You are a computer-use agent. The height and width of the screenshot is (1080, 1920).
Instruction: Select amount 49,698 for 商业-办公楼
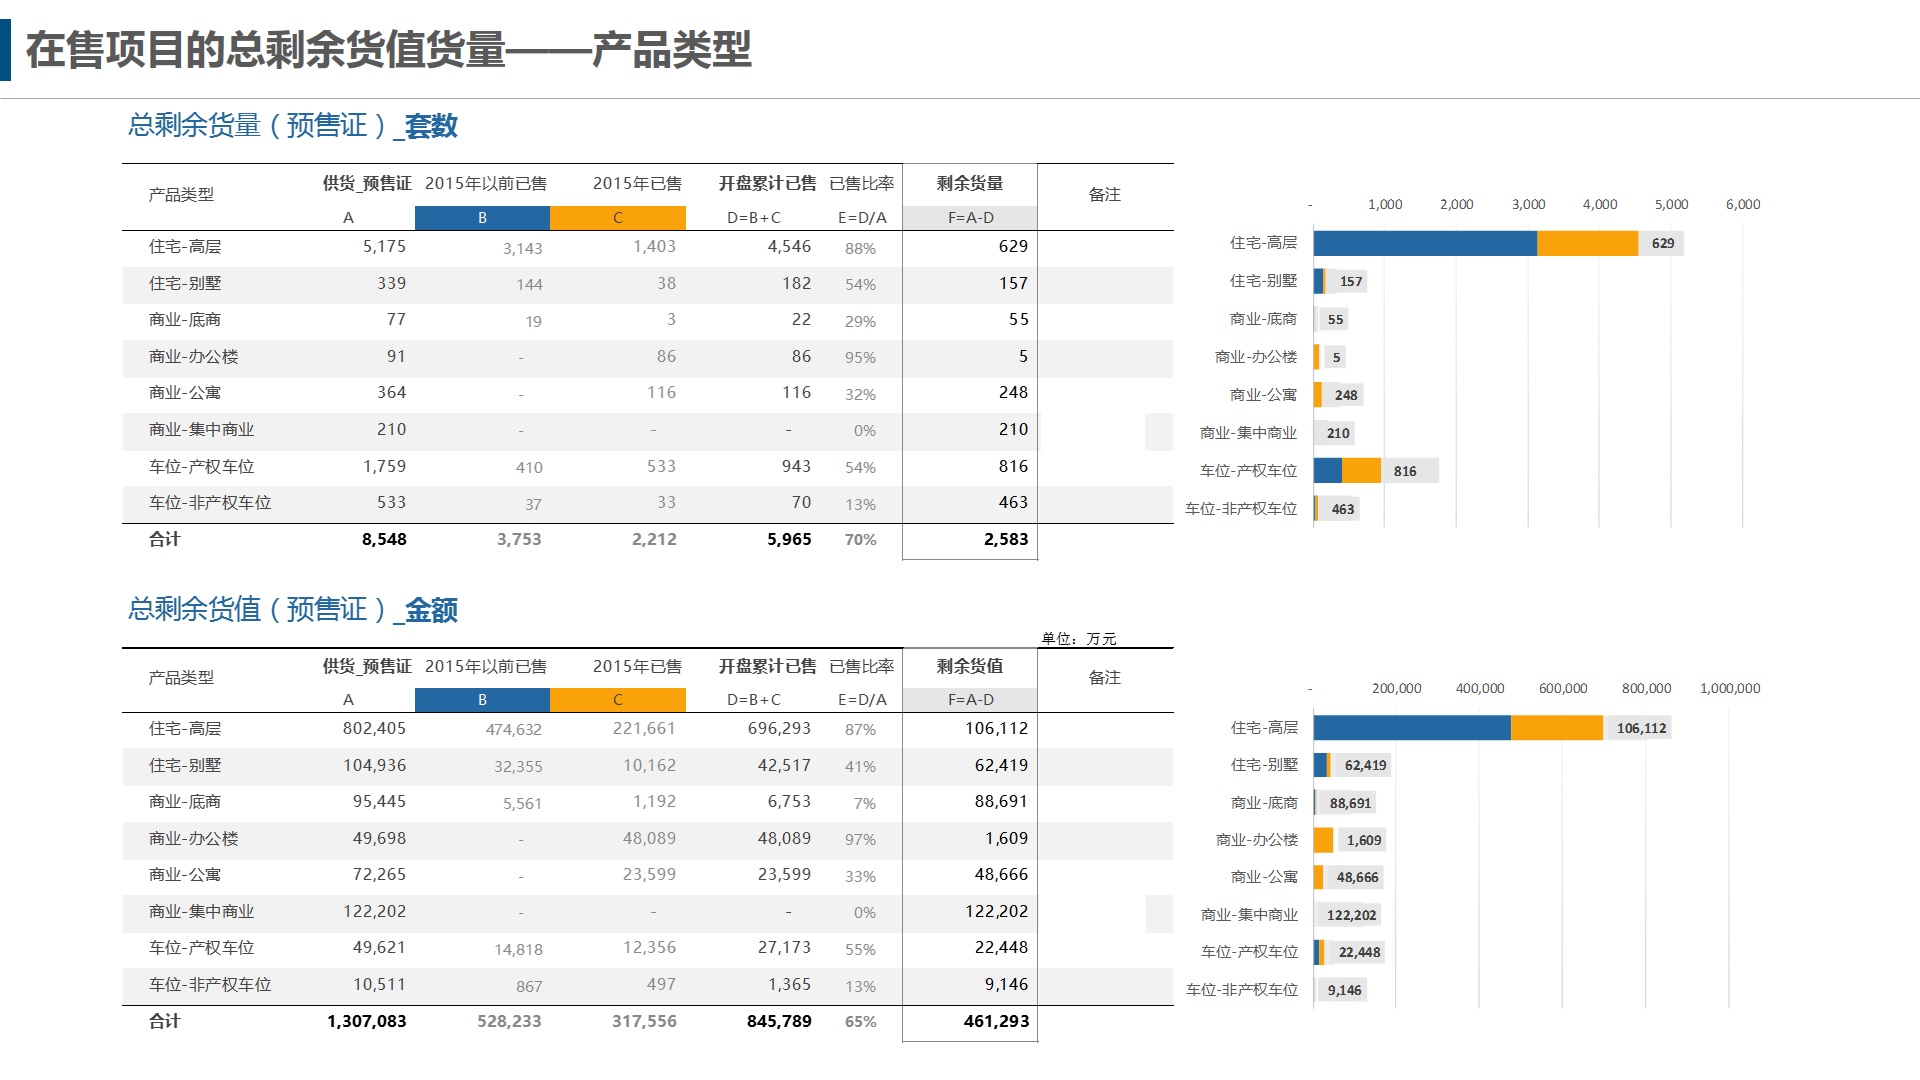coord(379,838)
